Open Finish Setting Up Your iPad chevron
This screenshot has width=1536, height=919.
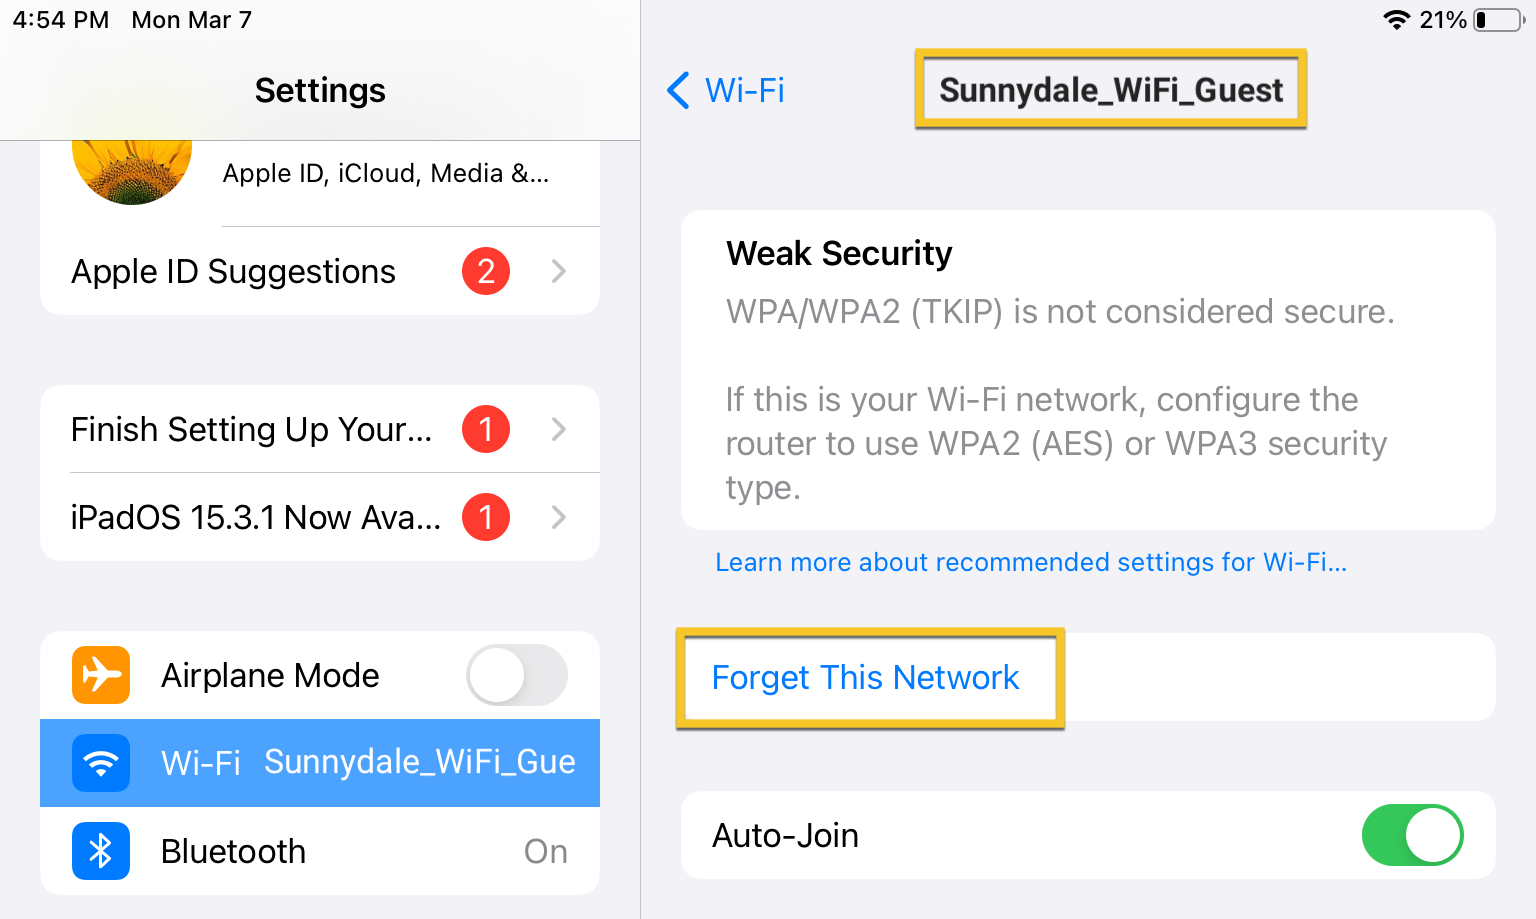coord(559,429)
